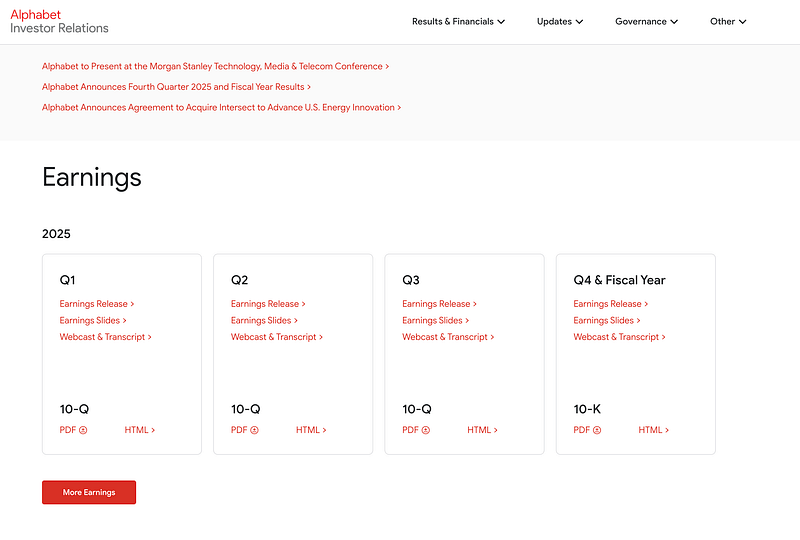The width and height of the screenshot is (800, 540).
Task: Select the Q2 card title
Action: click(239, 280)
